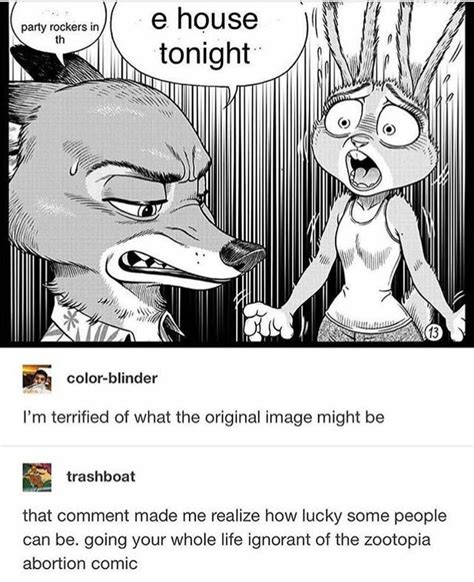Click the rabbit's clenched fist
This screenshot has height=582, width=474.
268,320
